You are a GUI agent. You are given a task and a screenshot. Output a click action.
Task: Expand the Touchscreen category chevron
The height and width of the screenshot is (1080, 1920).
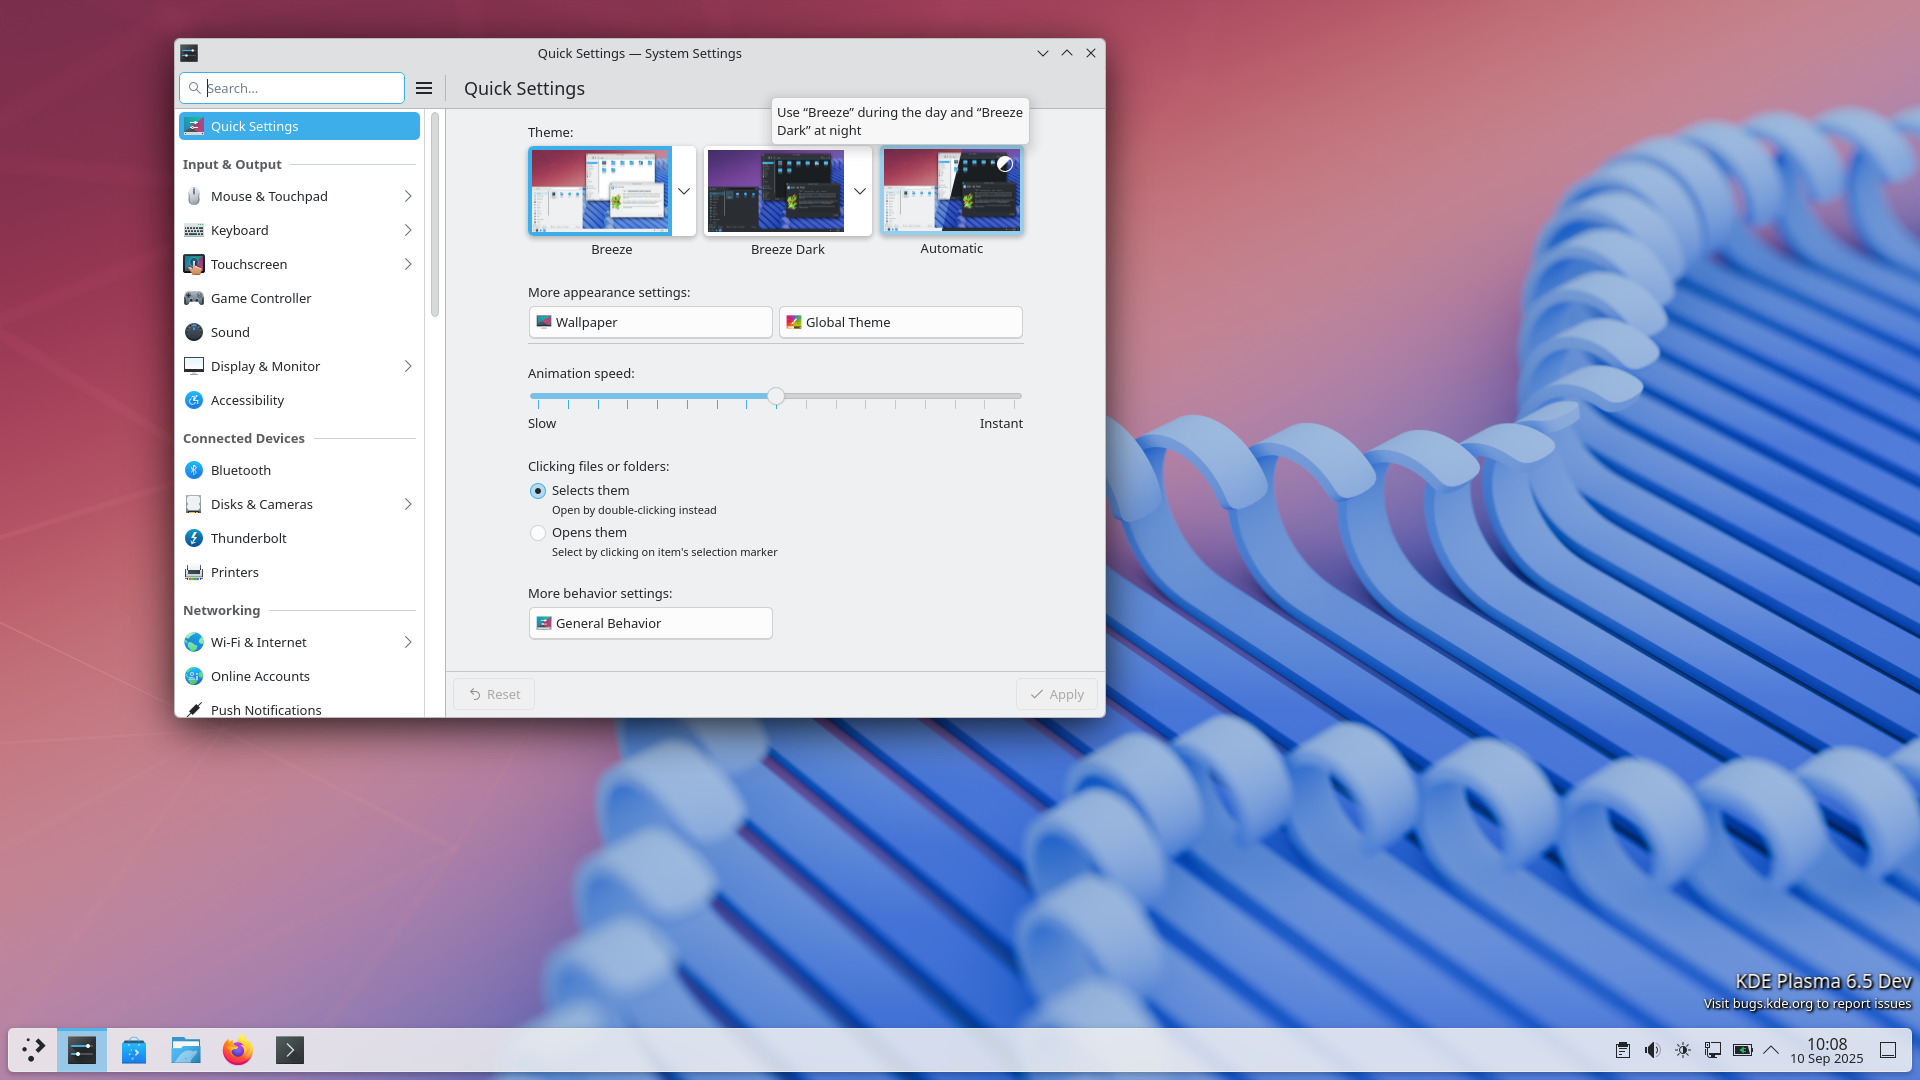(408, 264)
